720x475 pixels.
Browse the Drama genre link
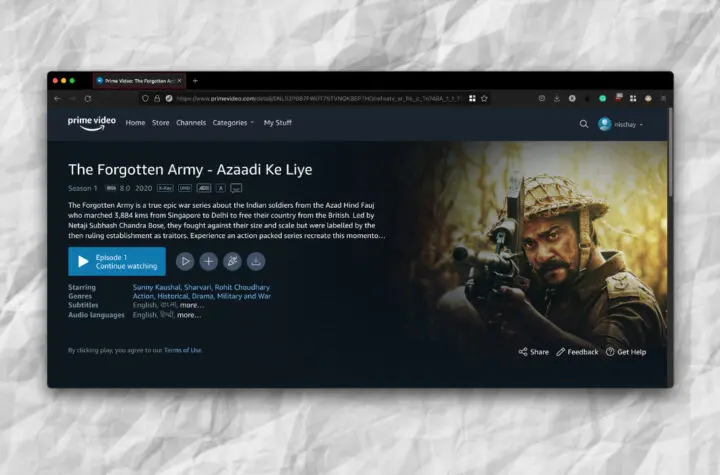[202, 296]
